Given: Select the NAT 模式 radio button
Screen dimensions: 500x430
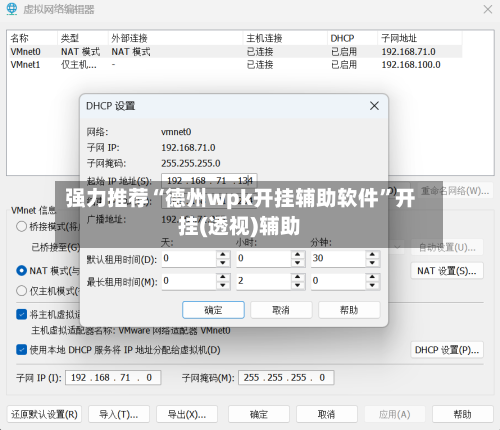Looking at the screenshot, I should pyautogui.click(x=21, y=270).
